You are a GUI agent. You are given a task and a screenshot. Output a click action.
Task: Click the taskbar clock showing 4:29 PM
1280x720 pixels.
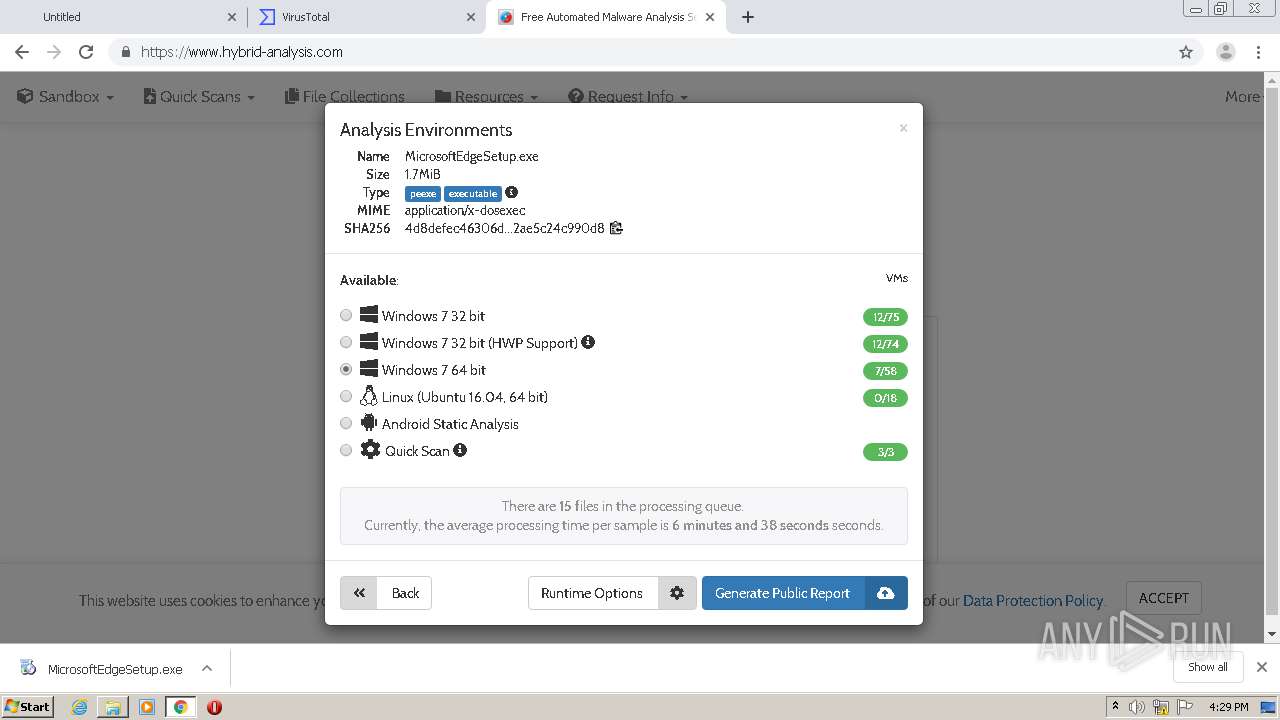[1228, 707]
